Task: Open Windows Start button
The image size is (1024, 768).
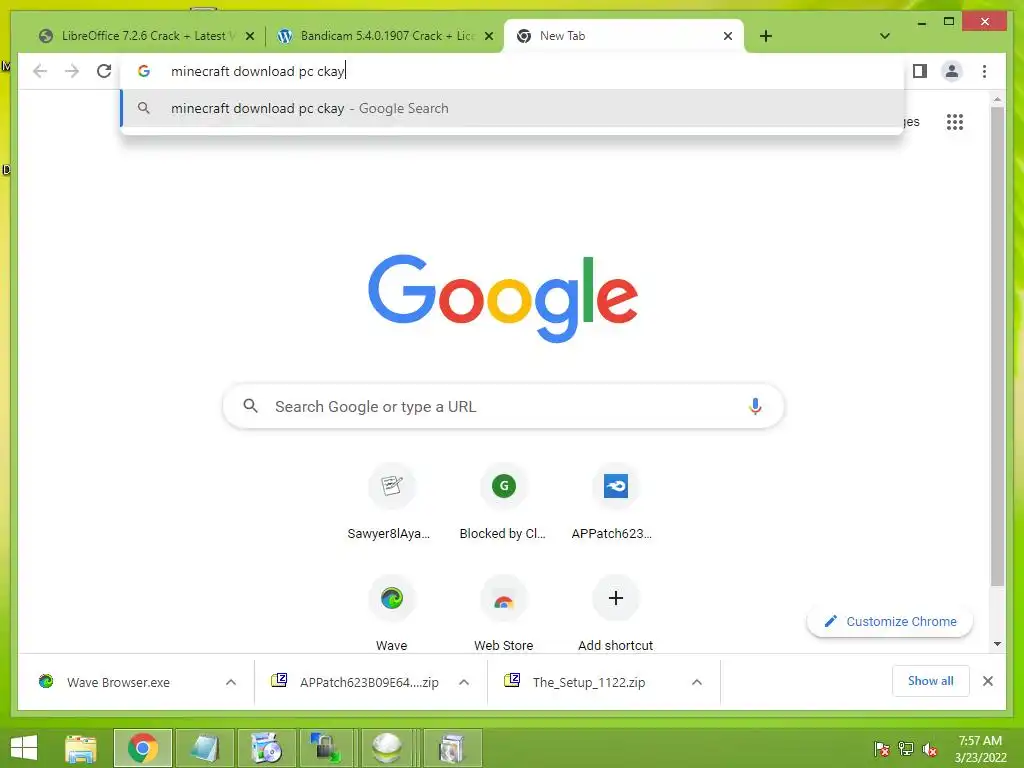Action: (24, 748)
